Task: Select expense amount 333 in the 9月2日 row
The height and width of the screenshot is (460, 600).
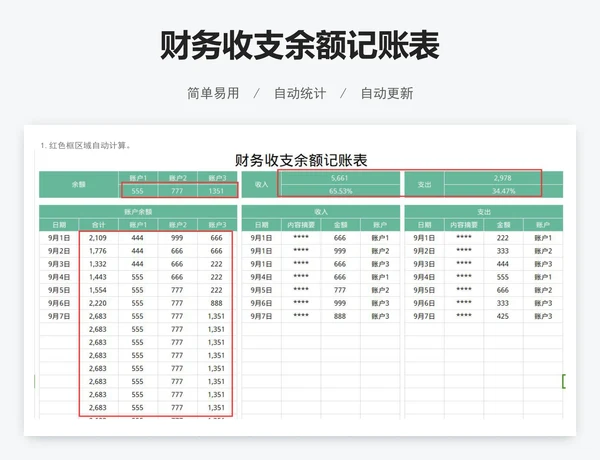Action: [x=503, y=251]
